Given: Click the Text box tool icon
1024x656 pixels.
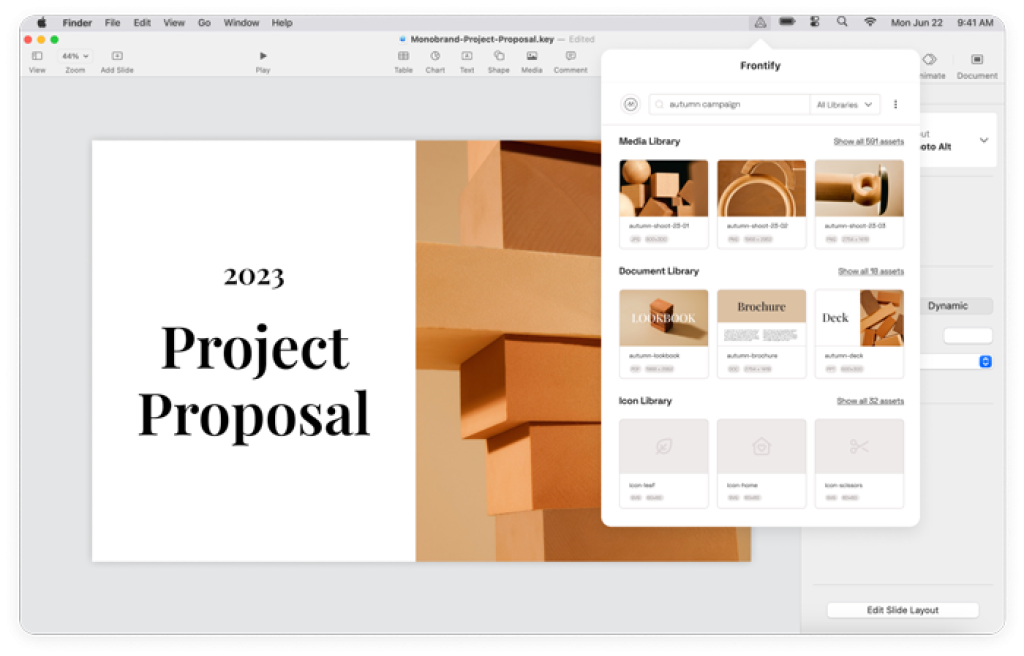Looking at the screenshot, I should pyautogui.click(x=467, y=57).
